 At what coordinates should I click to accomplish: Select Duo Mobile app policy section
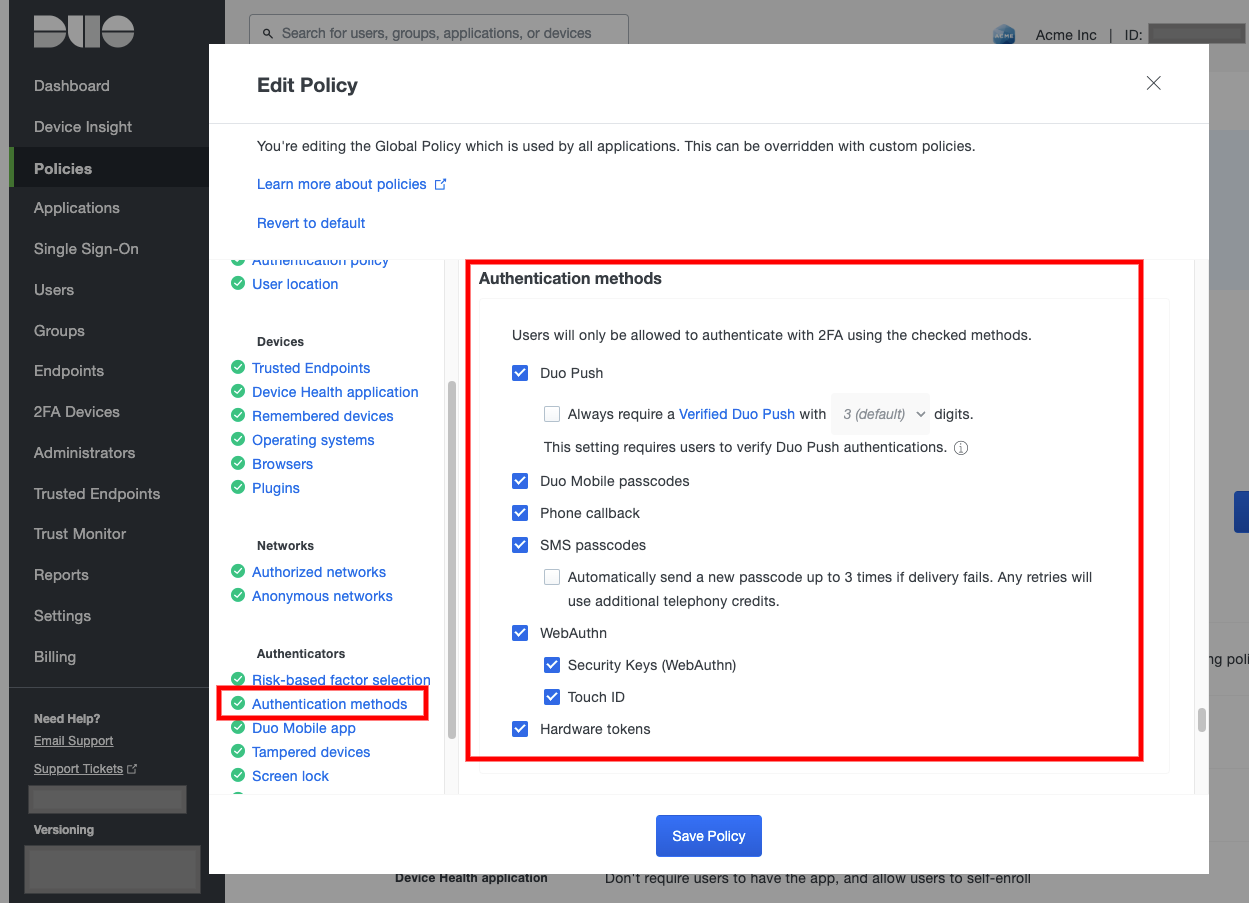point(304,728)
